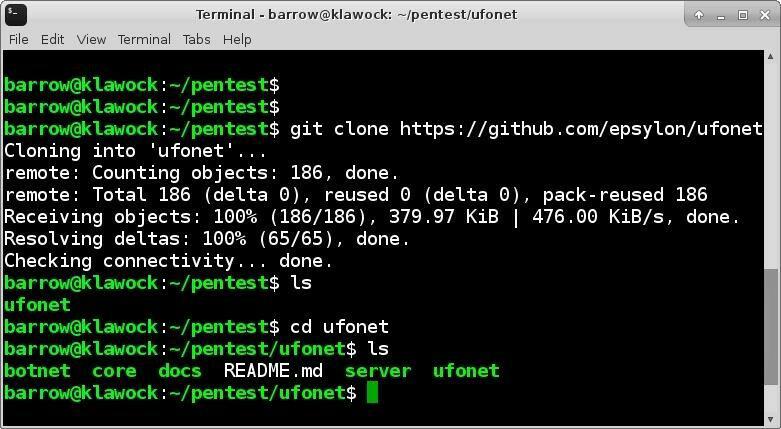Click the green cursor block at prompt
Image resolution: width=781 pixels, height=429 pixels.
(x=372, y=393)
